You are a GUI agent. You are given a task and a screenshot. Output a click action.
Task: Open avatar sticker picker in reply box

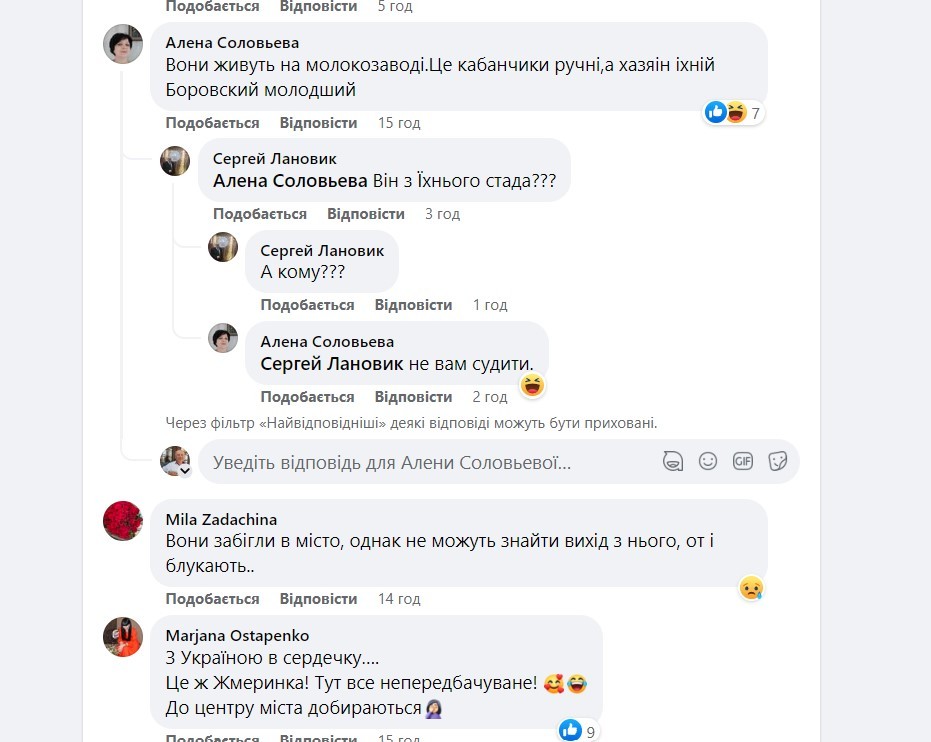click(x=673, y=461)
